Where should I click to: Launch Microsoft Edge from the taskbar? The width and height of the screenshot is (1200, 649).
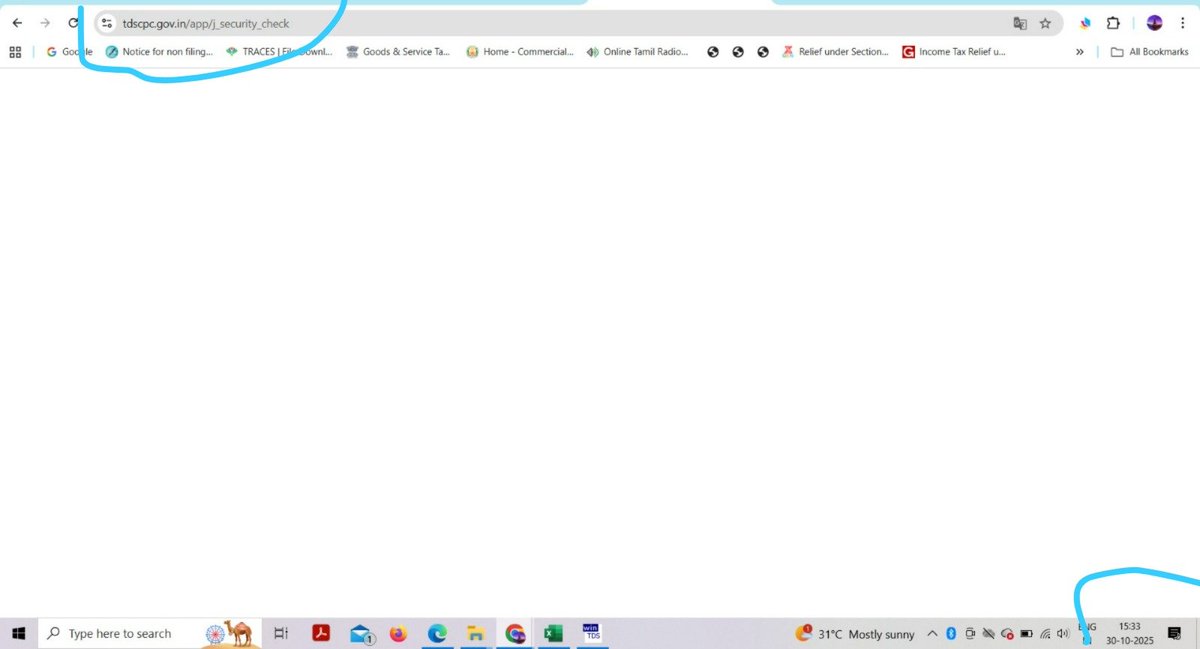(437, 633)
